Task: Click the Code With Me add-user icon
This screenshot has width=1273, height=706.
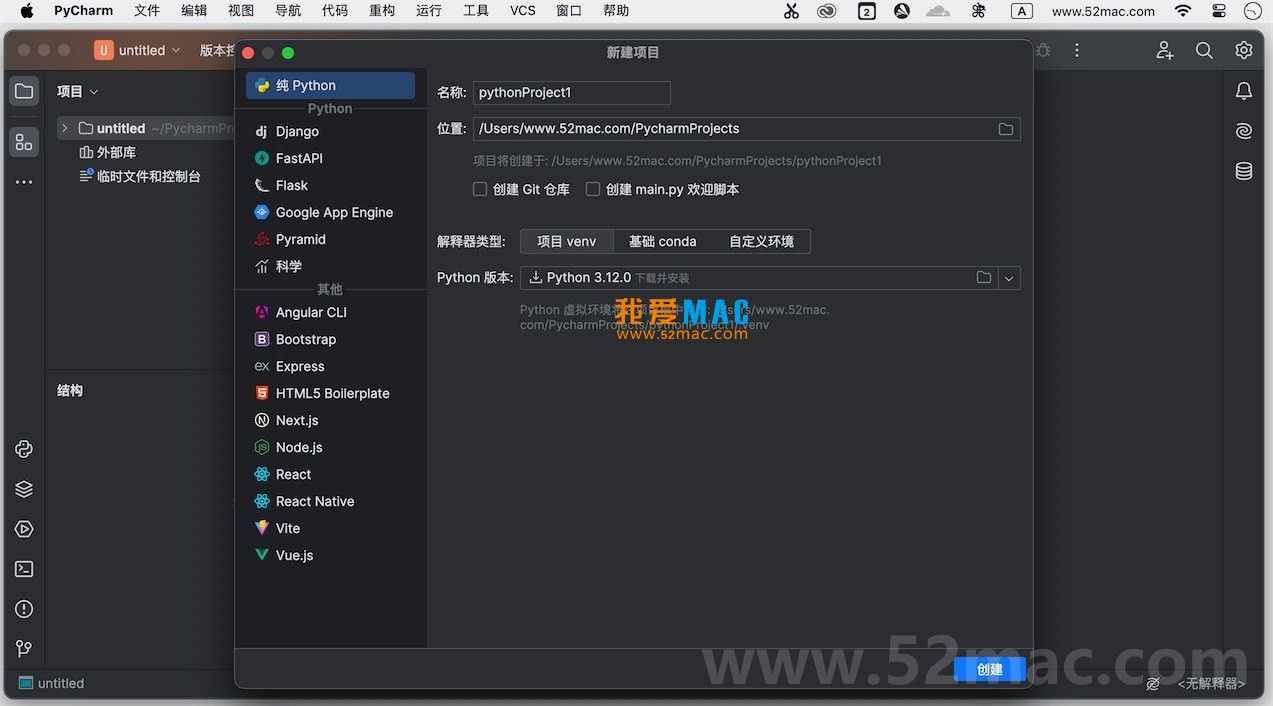Action: pos(1165,50)
